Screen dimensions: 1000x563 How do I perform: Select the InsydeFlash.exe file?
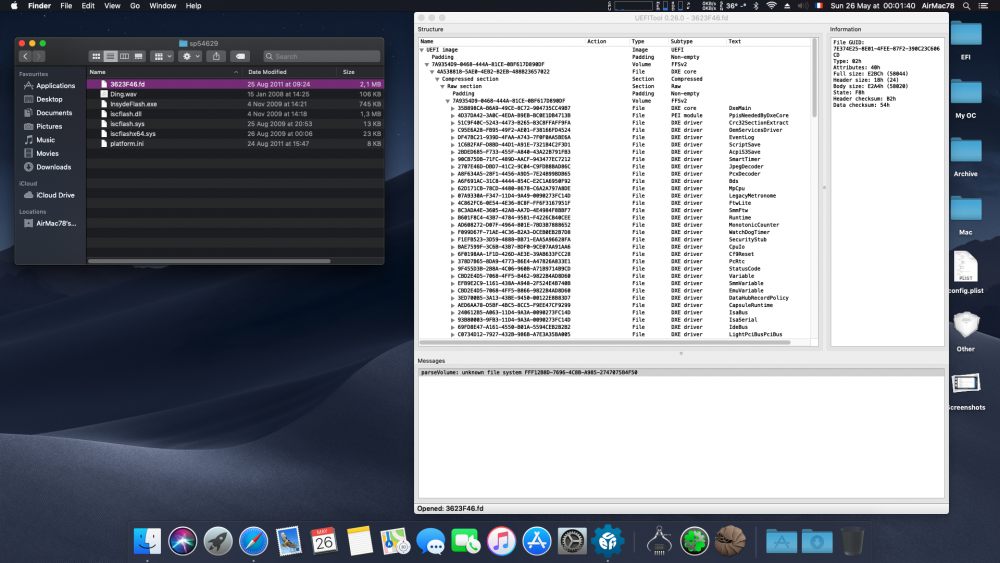click(x=235, y=104)
